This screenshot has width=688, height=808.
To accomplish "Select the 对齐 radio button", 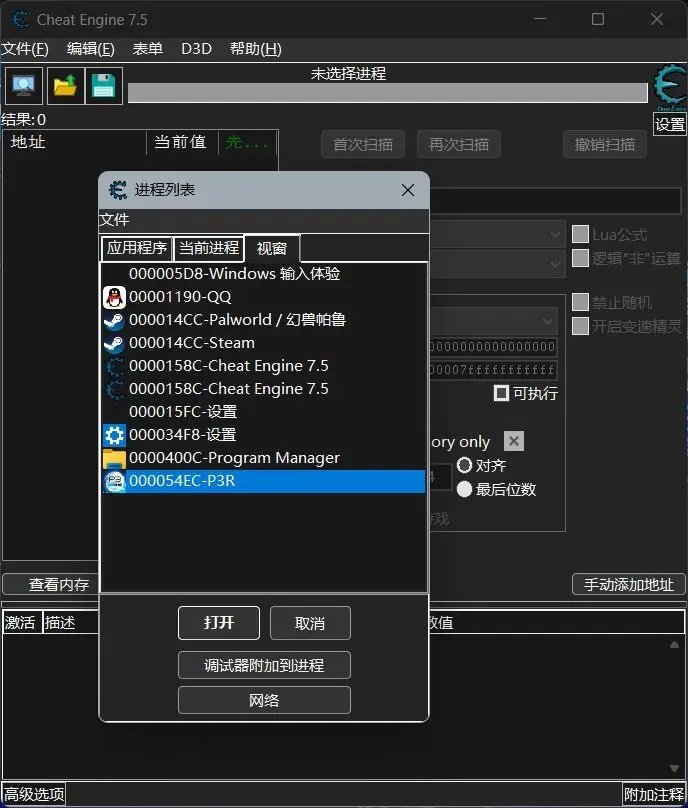I will click(x=465, y=465).
